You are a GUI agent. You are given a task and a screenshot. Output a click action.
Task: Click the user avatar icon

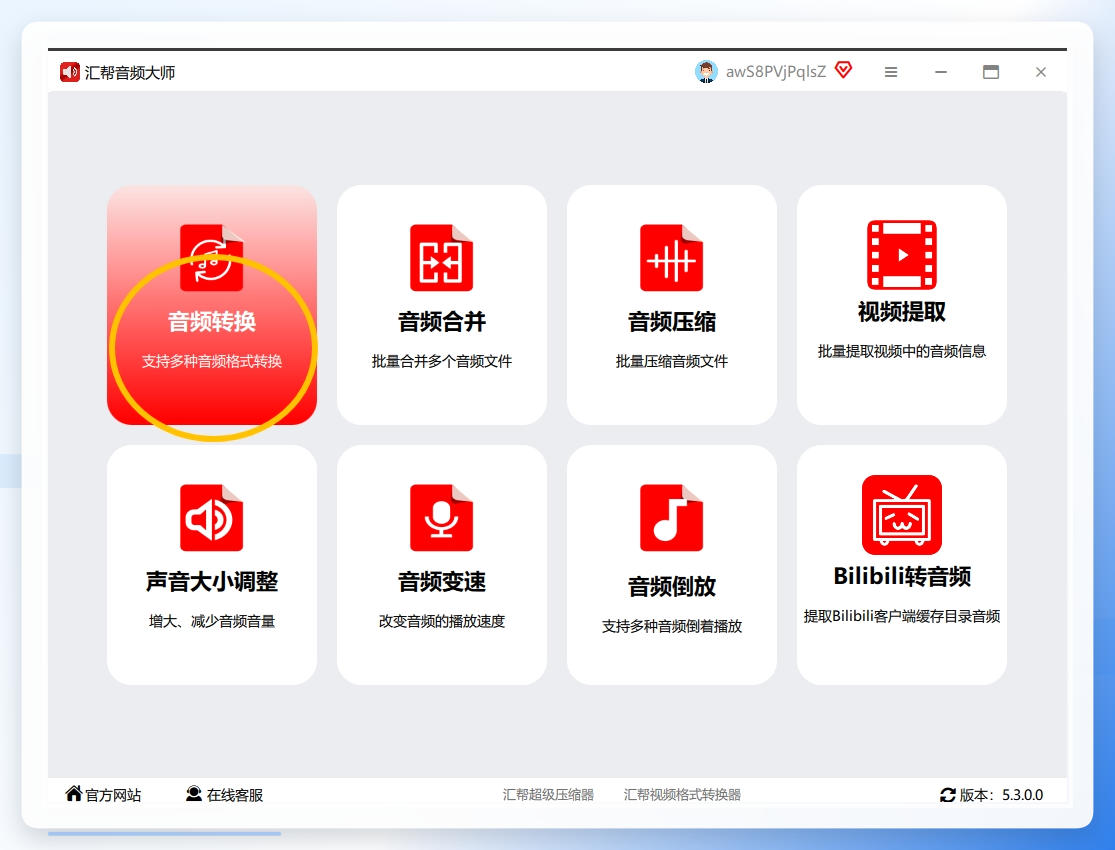tap(706, 72)
